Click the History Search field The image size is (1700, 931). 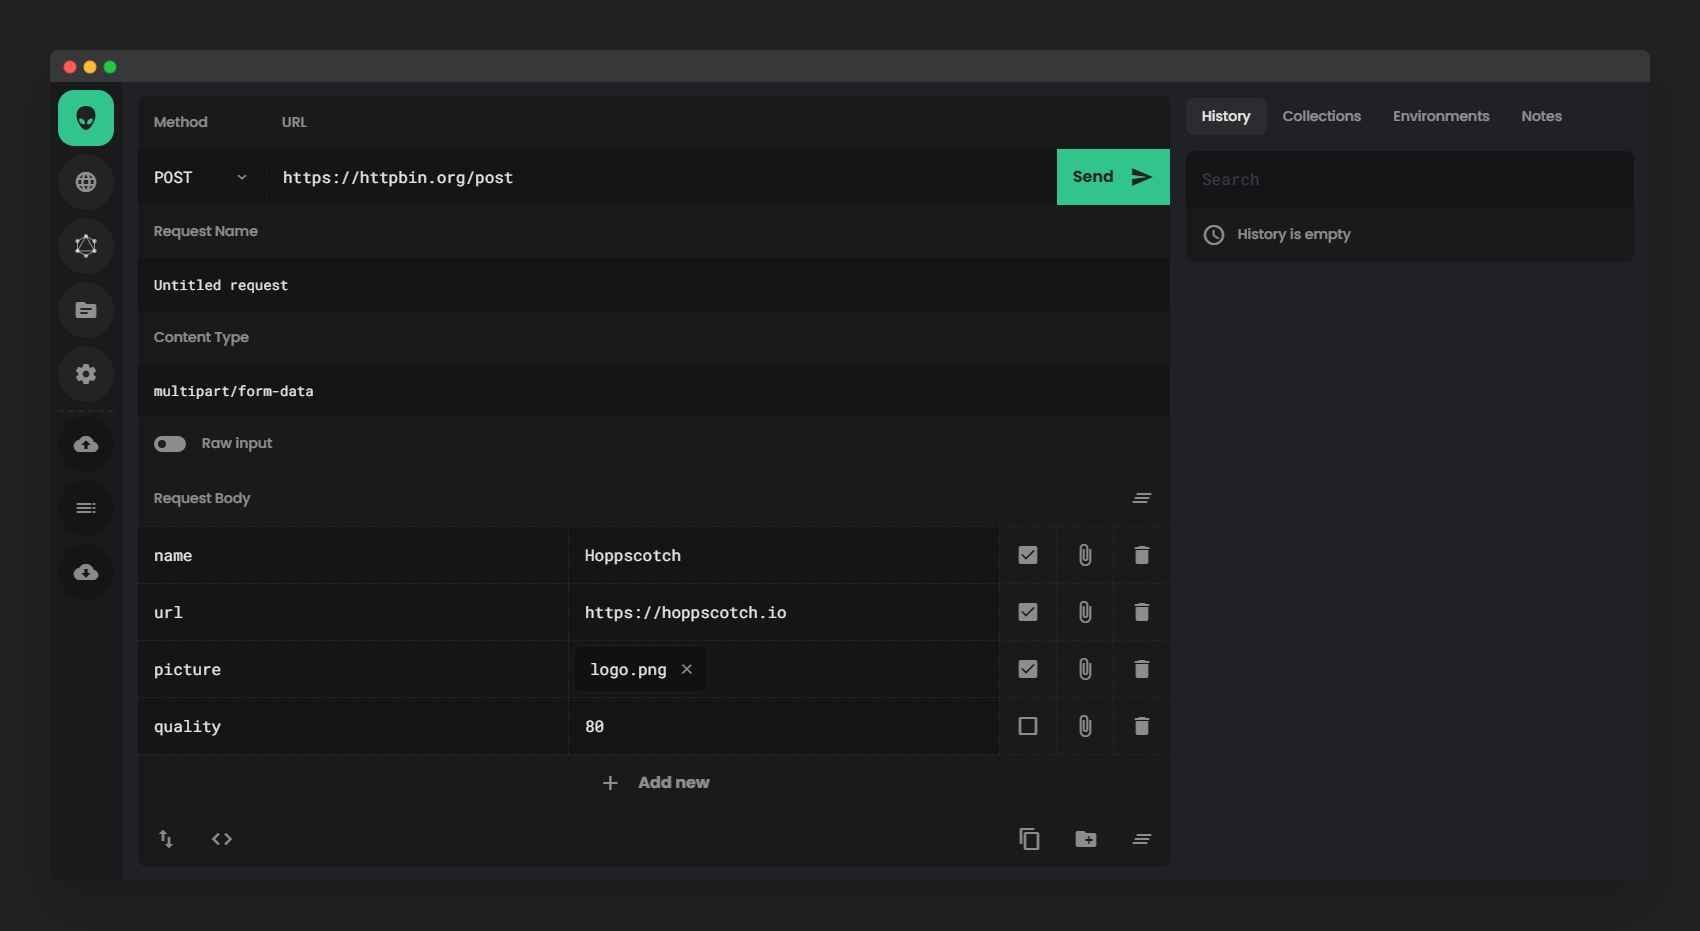1410,179
